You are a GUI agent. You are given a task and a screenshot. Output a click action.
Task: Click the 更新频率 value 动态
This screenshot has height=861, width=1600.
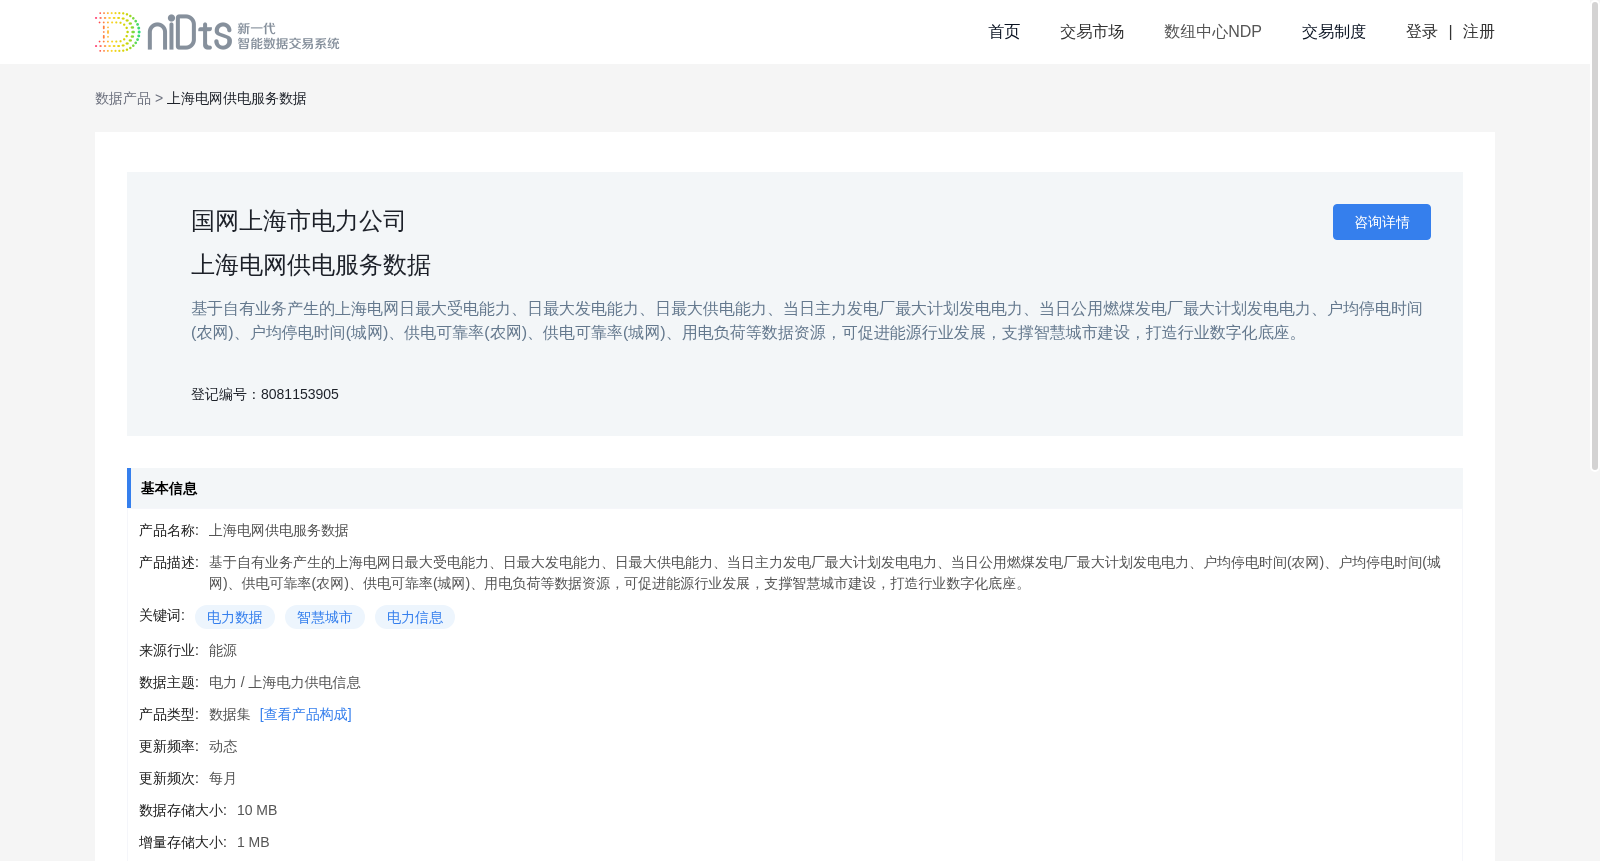tap(223, 746)
